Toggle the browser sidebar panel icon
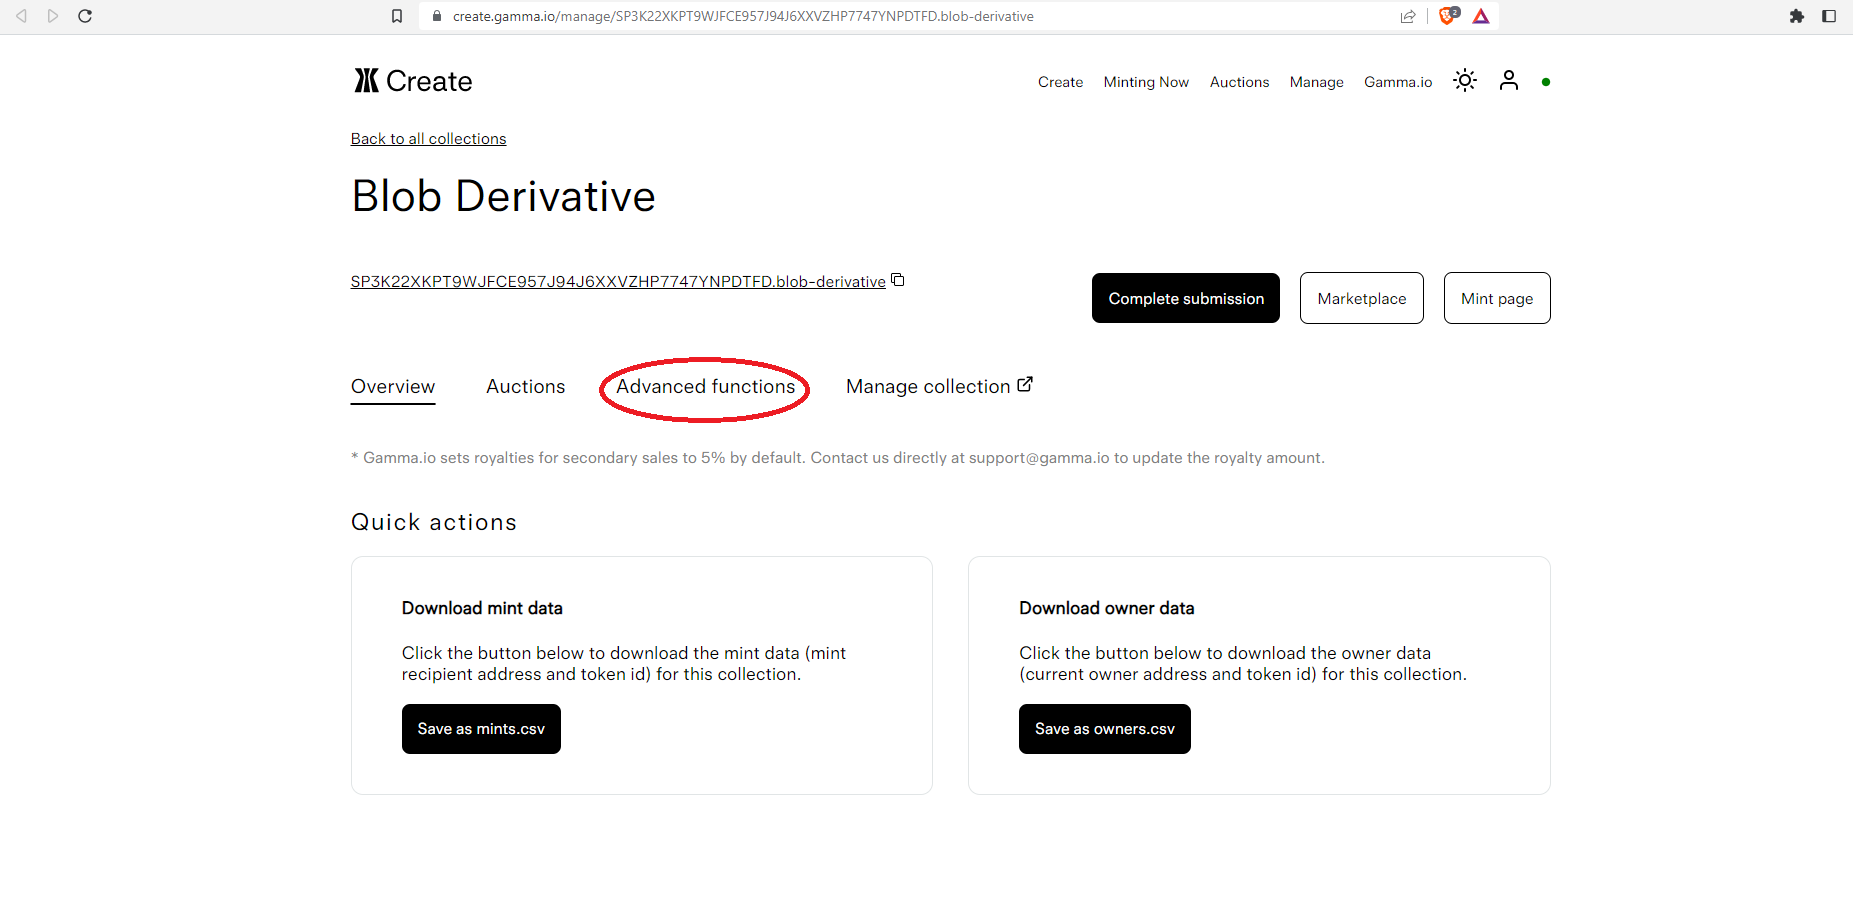The width and height of the screenshot is (1853, 918). [x=1829, y=16]
